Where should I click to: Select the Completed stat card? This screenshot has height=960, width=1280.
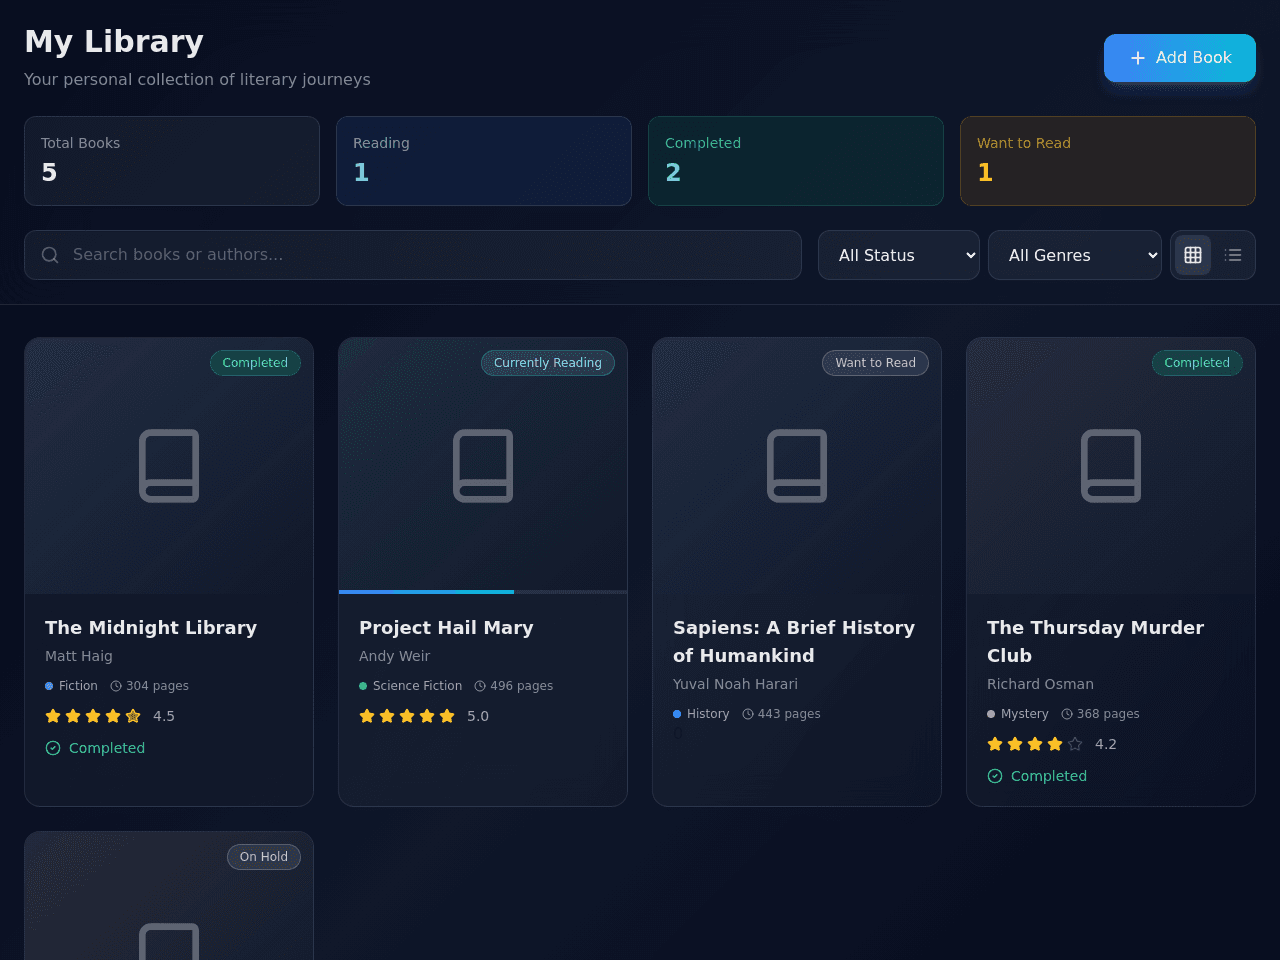tap(796, 161)
